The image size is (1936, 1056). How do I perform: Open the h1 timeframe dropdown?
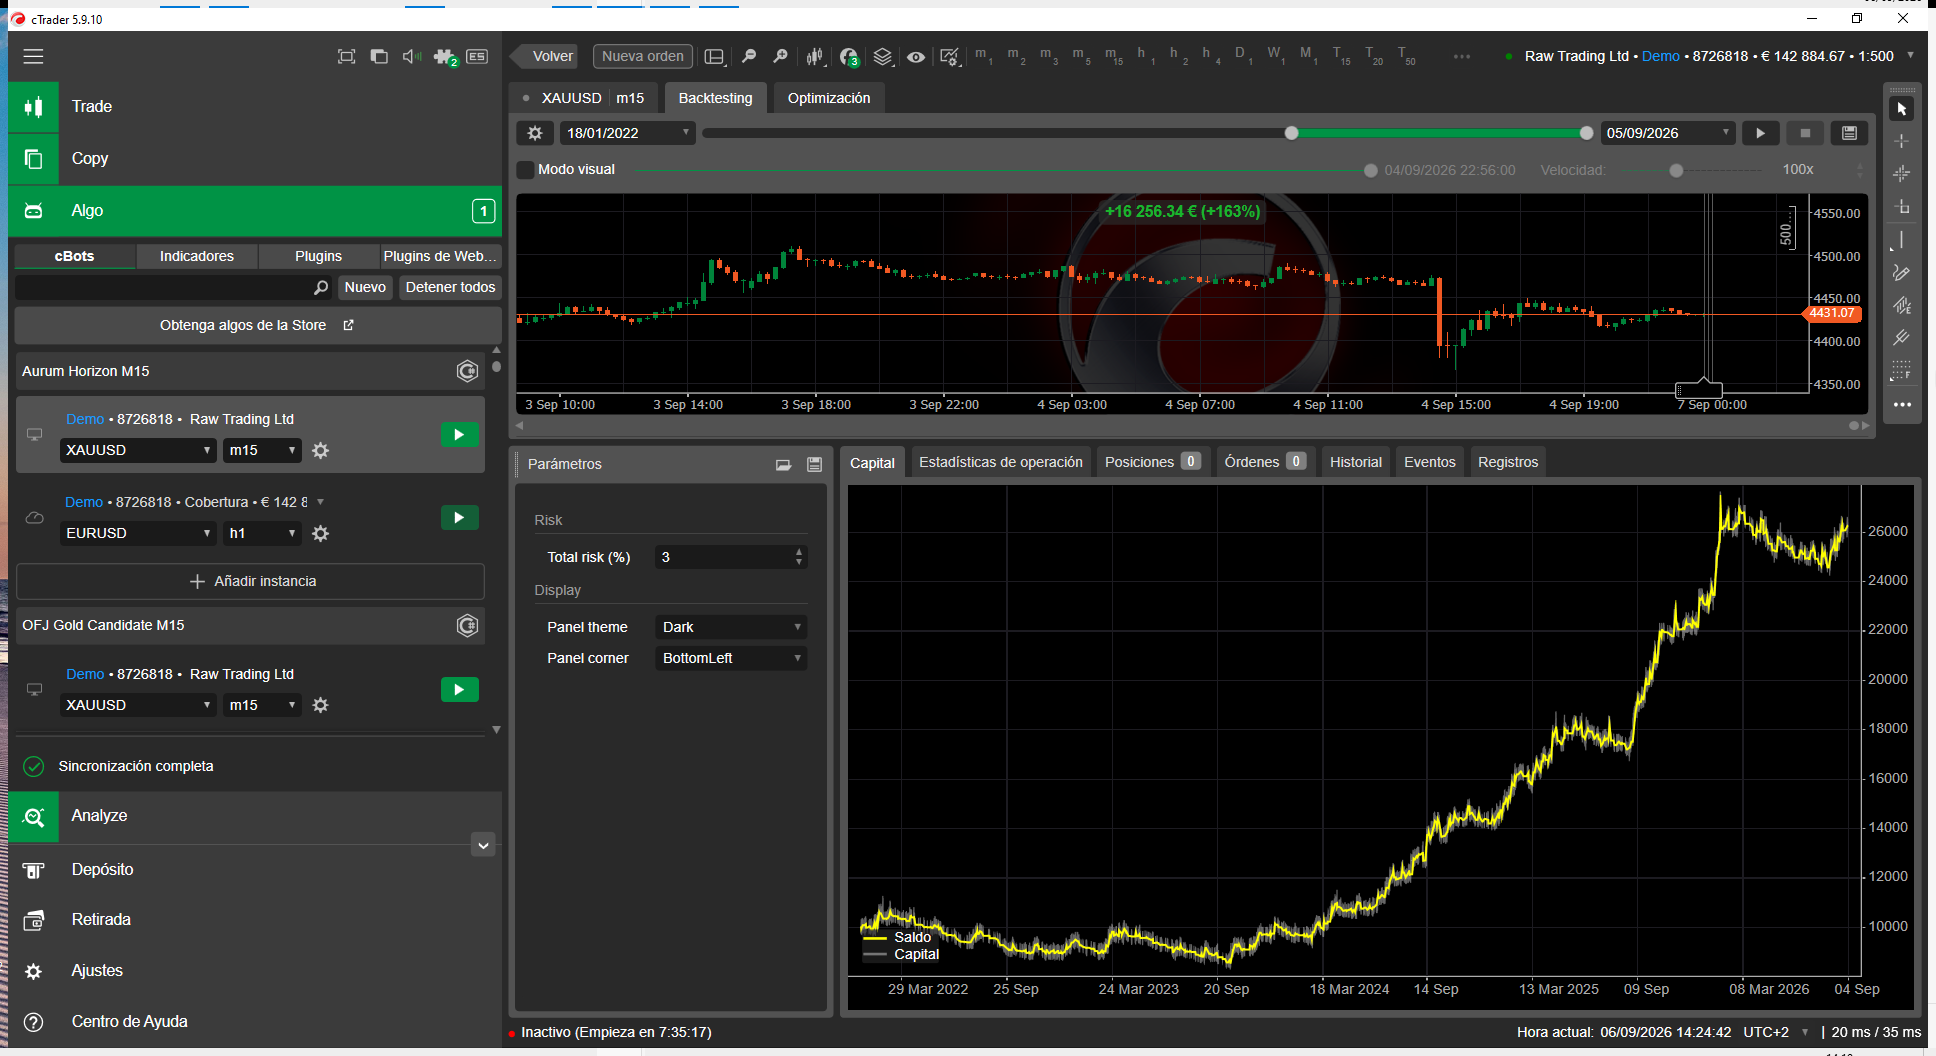tap(262, 534)
